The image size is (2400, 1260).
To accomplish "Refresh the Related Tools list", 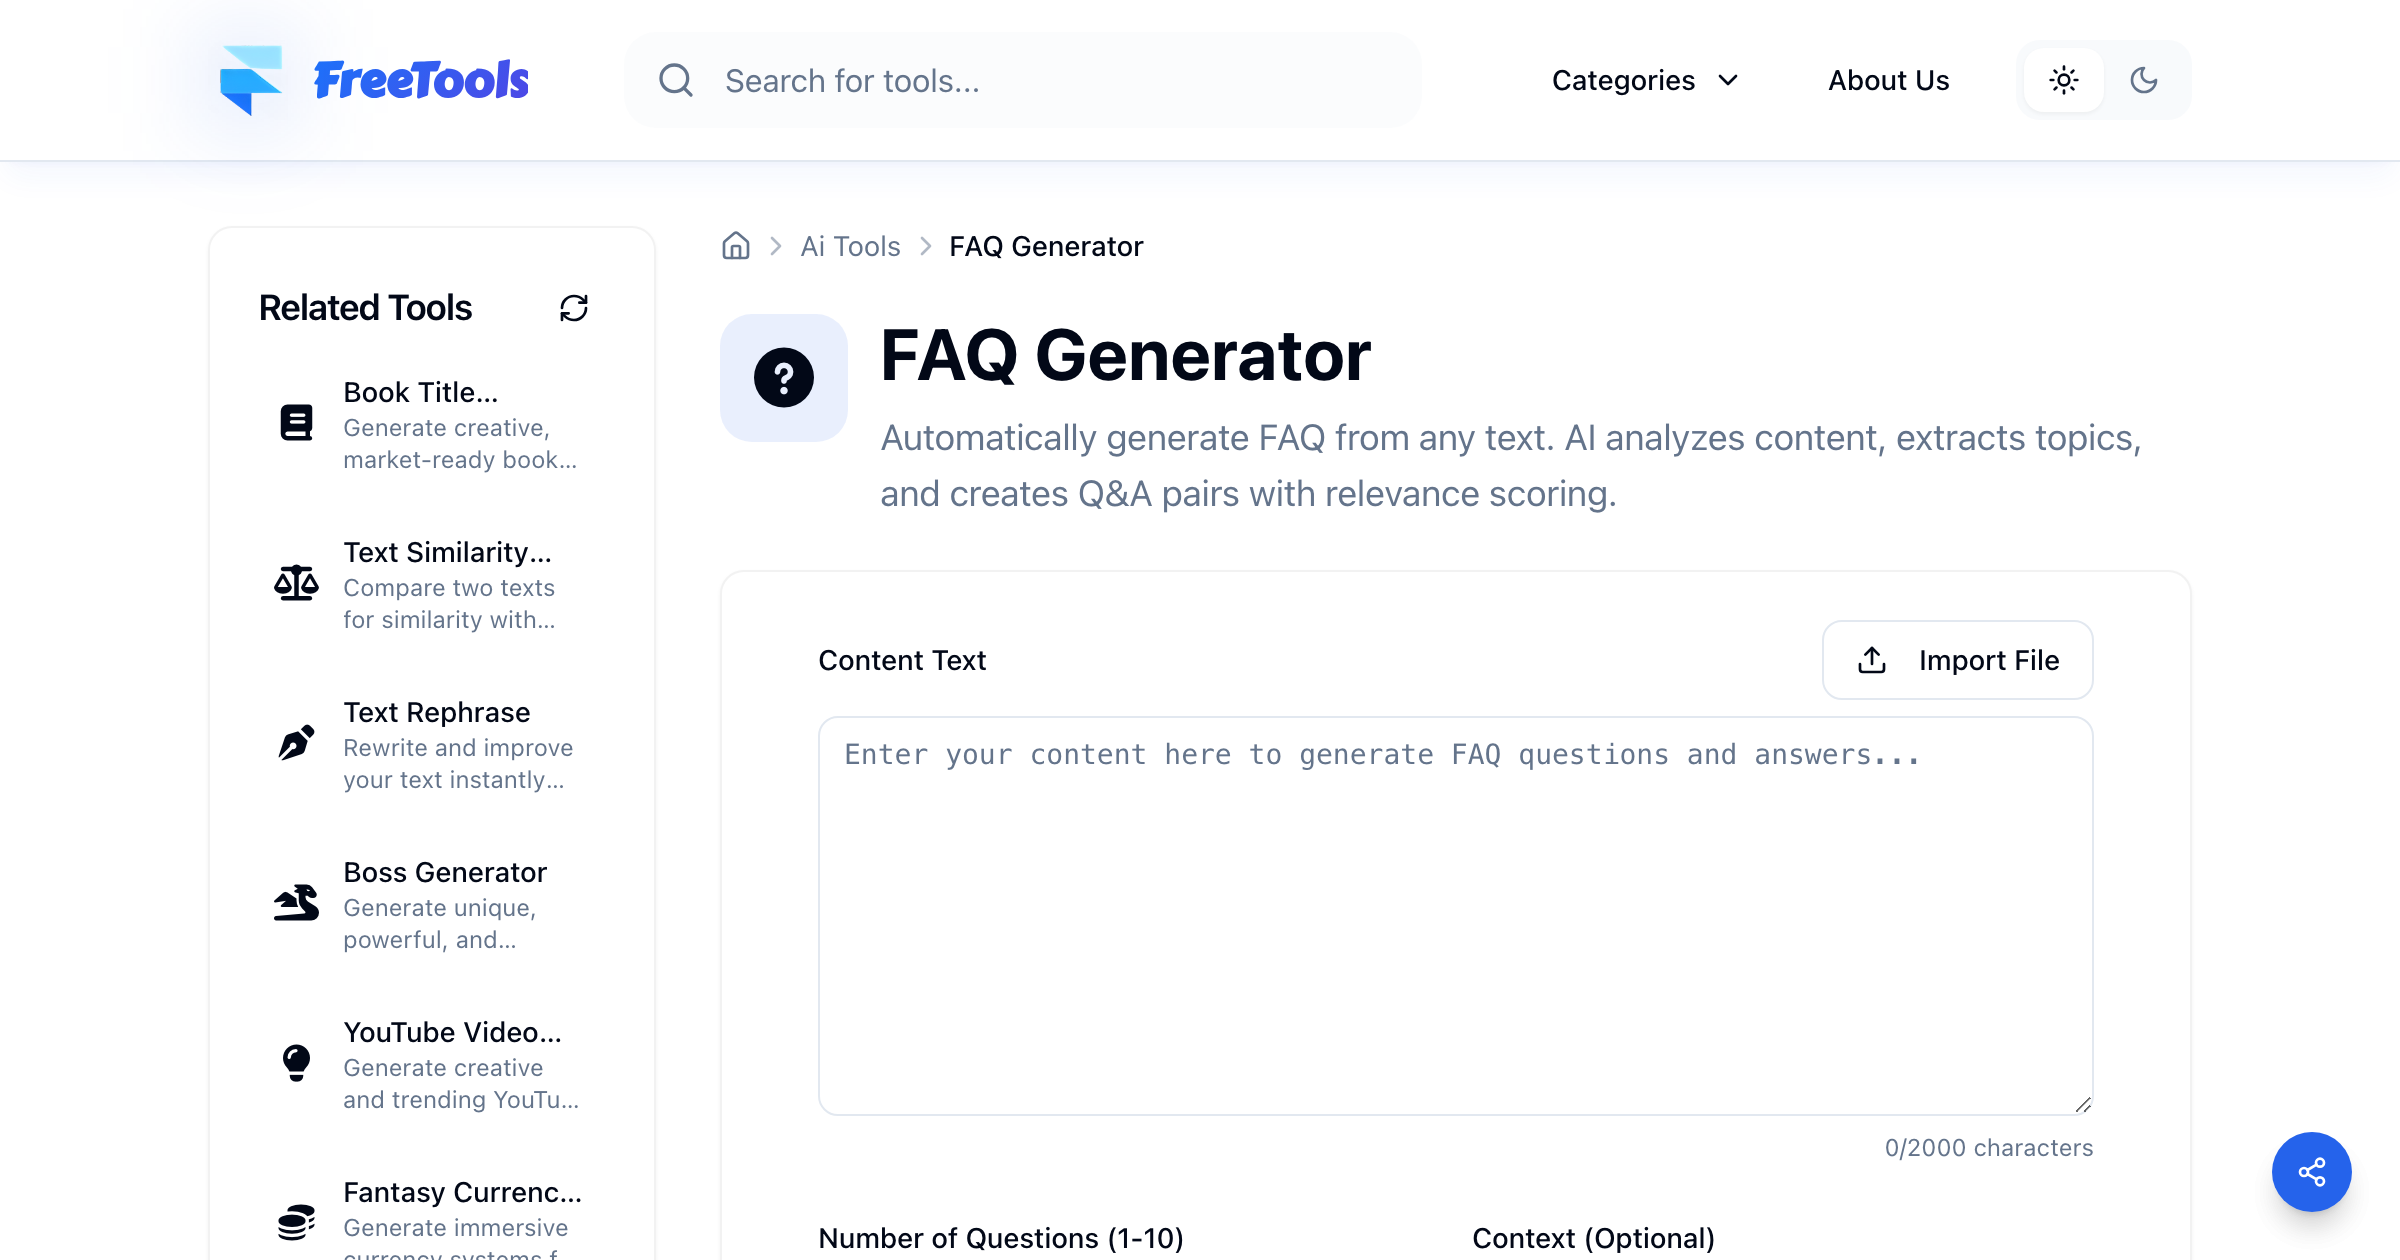I will [574, 308].
